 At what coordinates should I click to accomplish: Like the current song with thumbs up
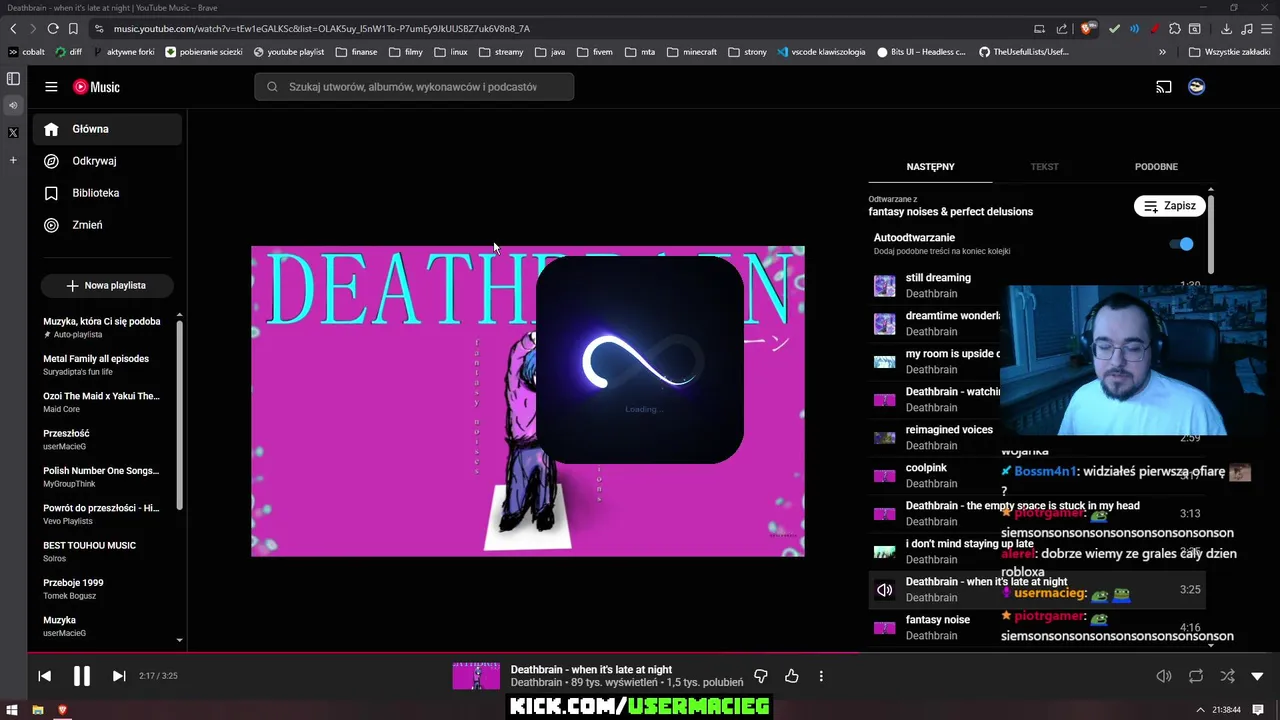[x=791, y=677]
